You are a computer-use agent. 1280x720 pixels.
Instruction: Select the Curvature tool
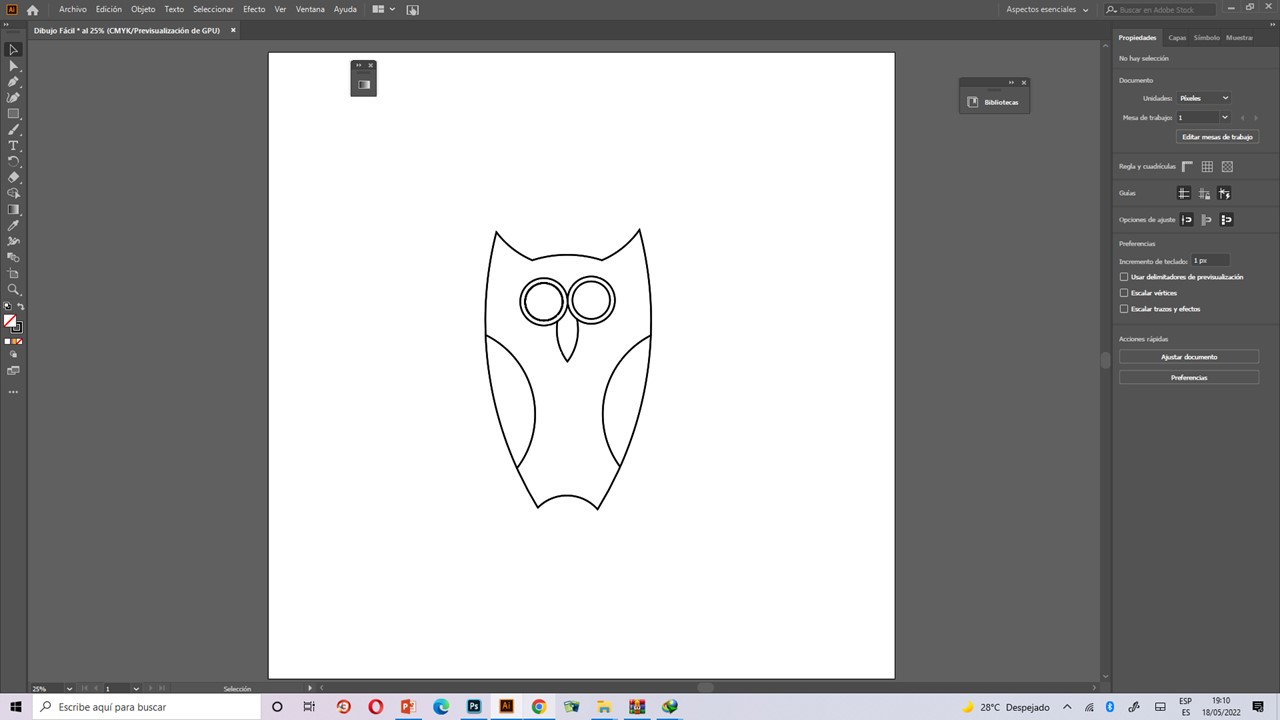13,97
